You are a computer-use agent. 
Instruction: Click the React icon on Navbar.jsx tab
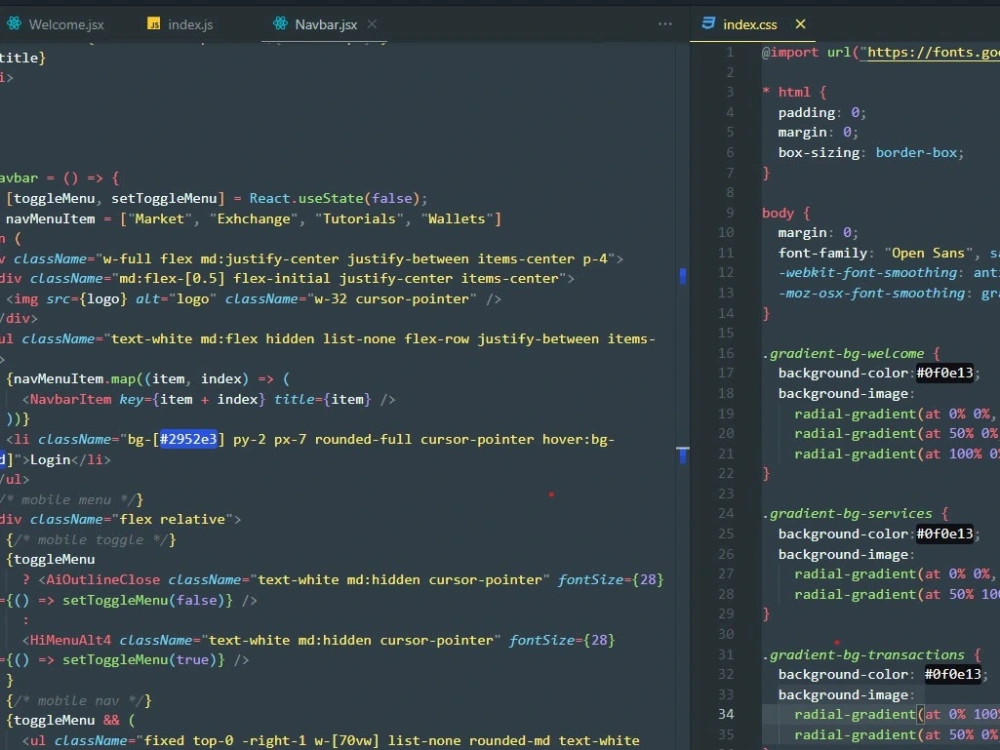tap(280, 24)
